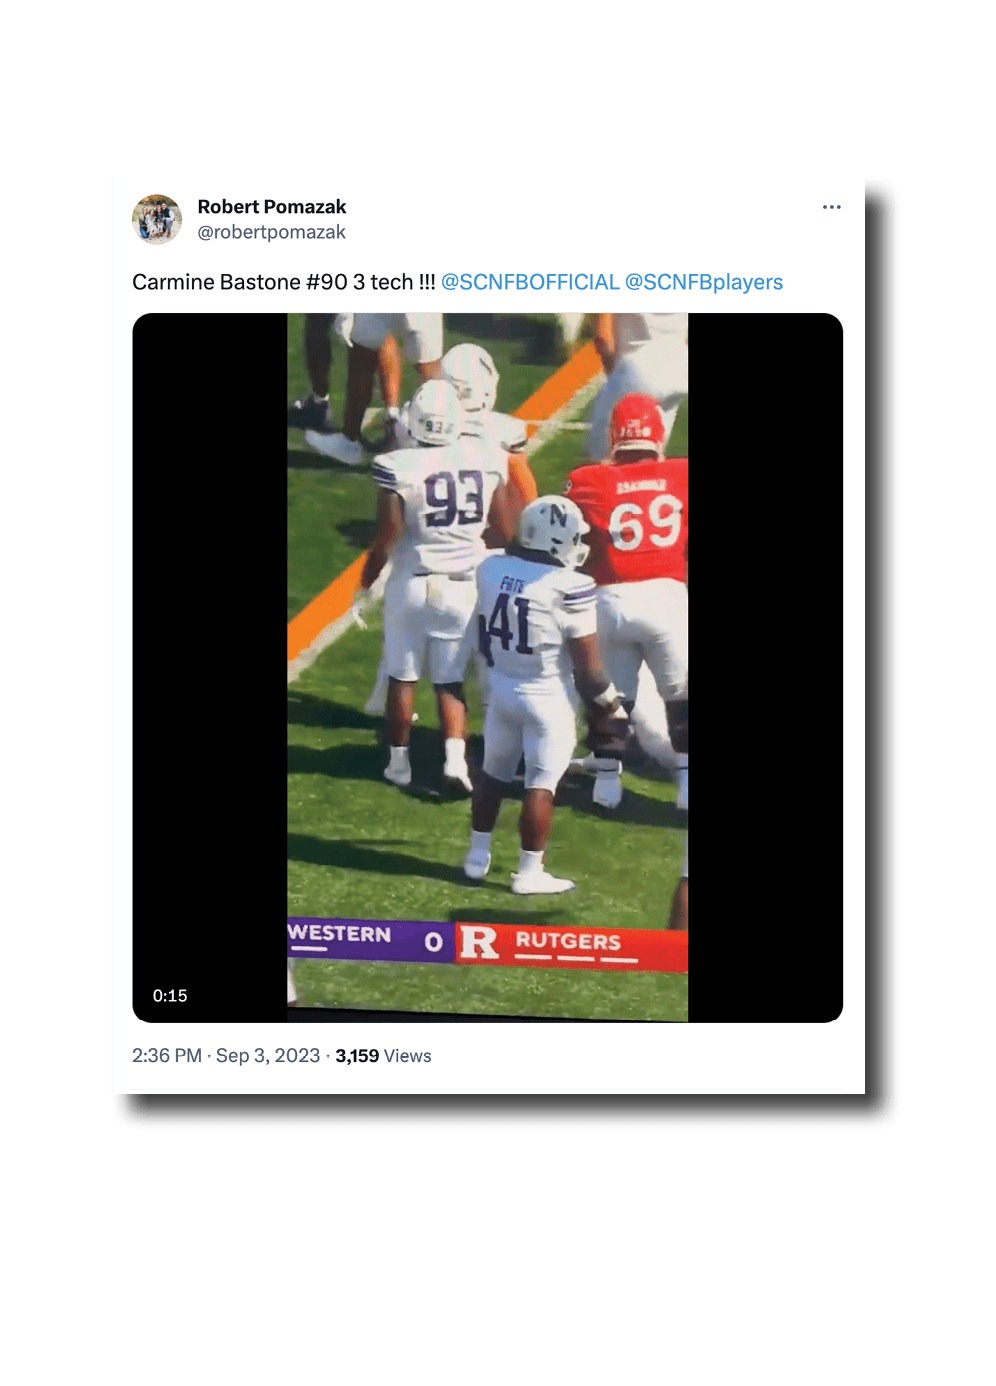Click Robert Pomazak's profile avatar
The height and width of the screenshot is (1386, 996).
click(157, 220)
